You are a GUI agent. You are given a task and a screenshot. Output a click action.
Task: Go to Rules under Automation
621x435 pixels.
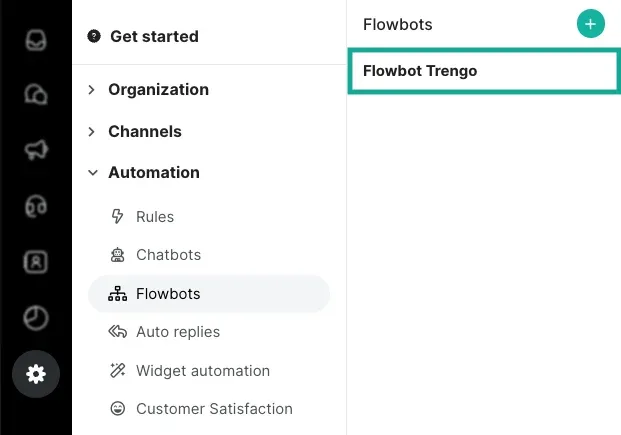click(155, 217)
